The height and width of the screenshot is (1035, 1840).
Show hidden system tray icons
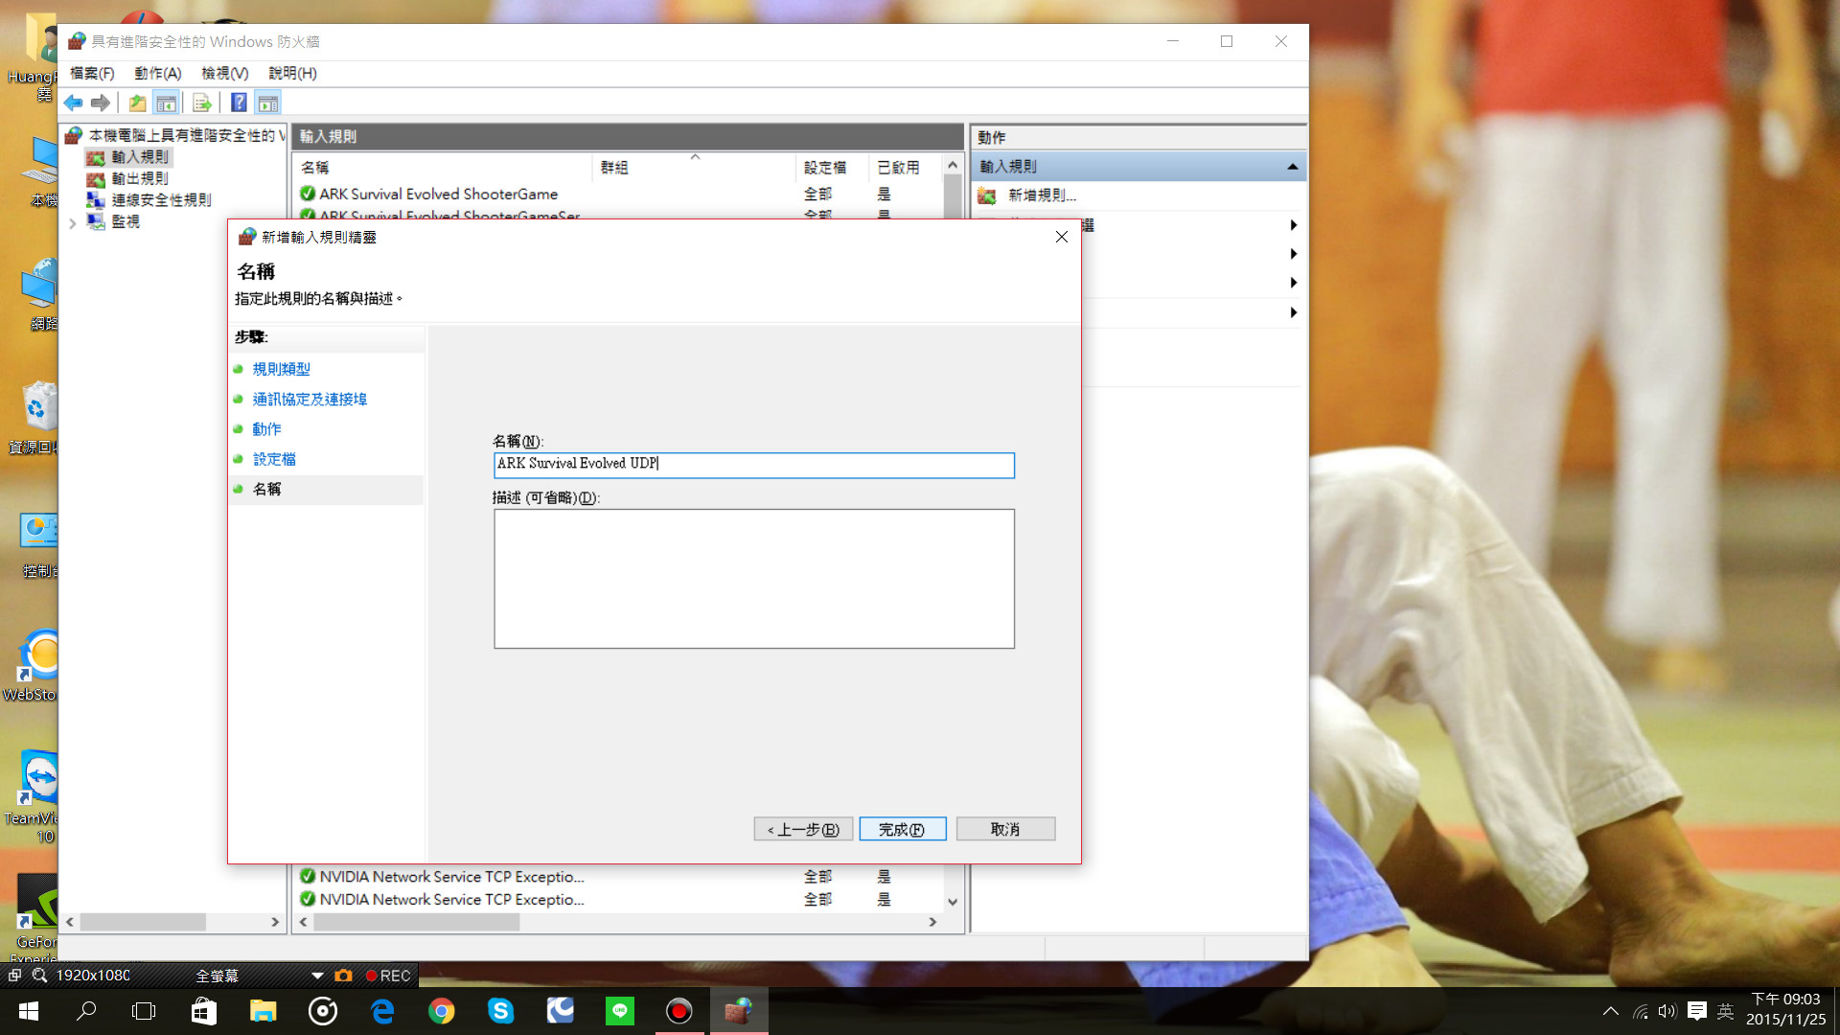(x=1610, y=1011)
